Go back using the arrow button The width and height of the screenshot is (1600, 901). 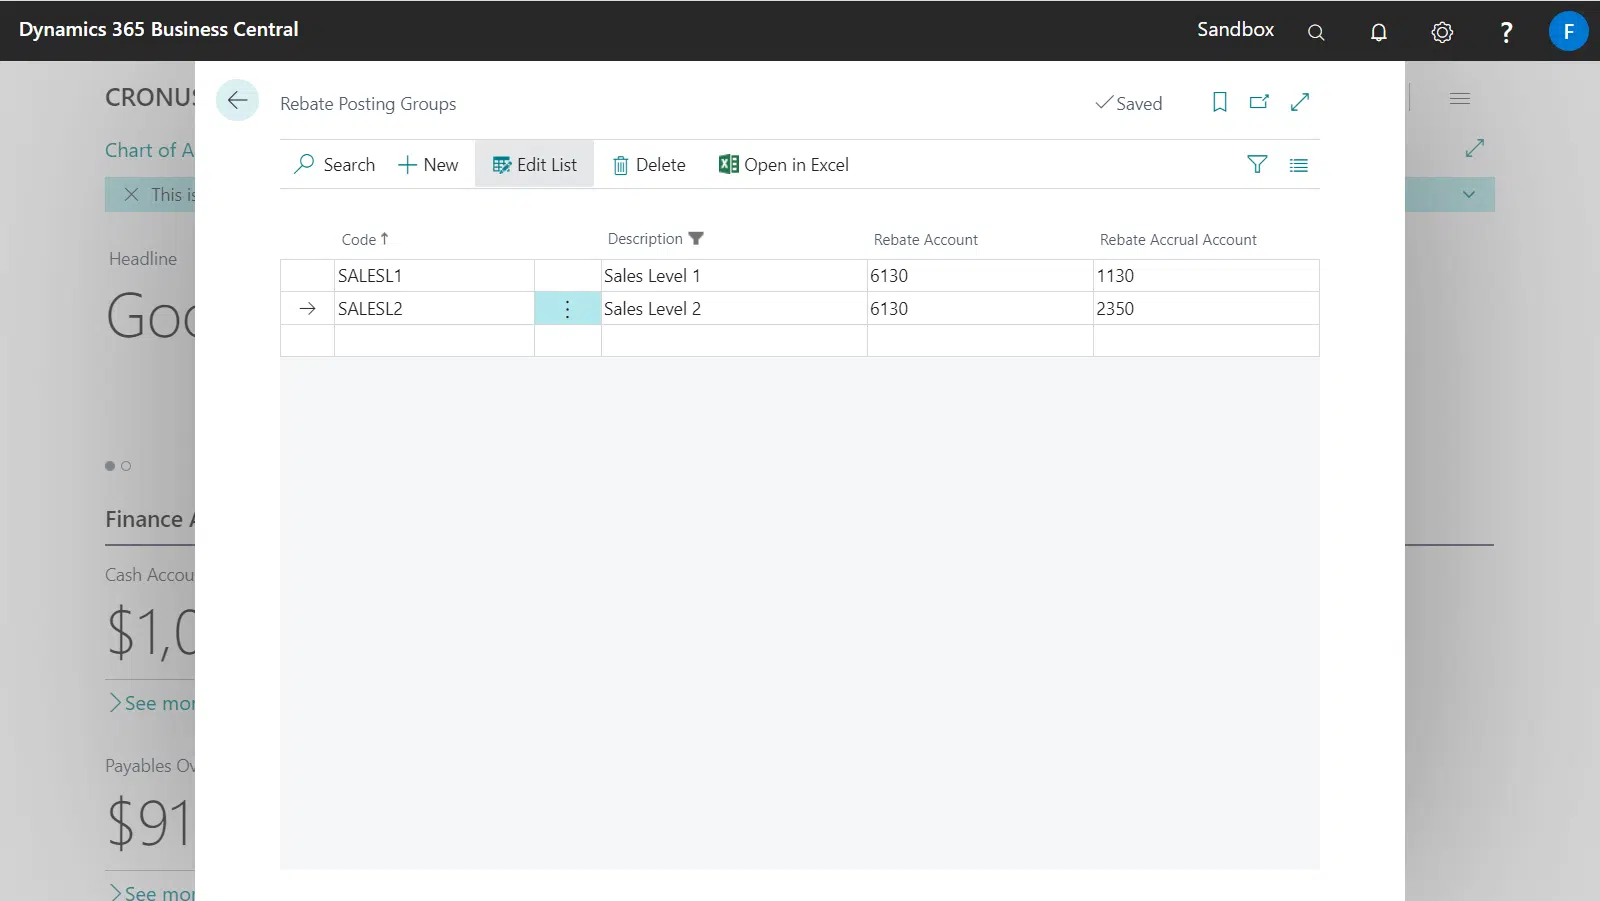237,100
